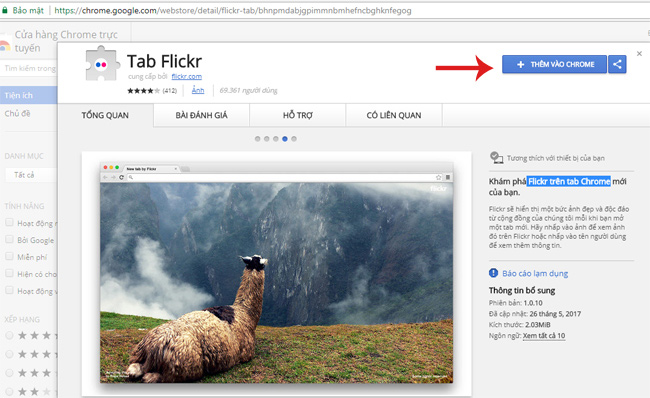Click the Kích thước: 2.03MiB text

tap(519, 325)
